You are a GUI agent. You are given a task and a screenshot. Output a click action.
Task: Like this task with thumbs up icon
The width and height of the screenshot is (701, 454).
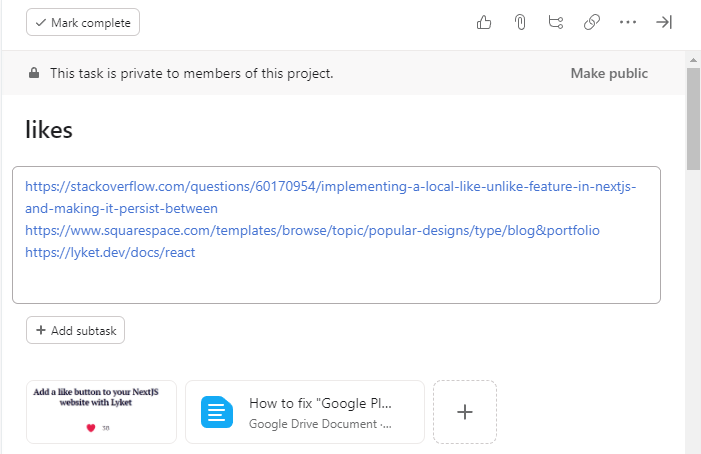[x=484, y=22]
